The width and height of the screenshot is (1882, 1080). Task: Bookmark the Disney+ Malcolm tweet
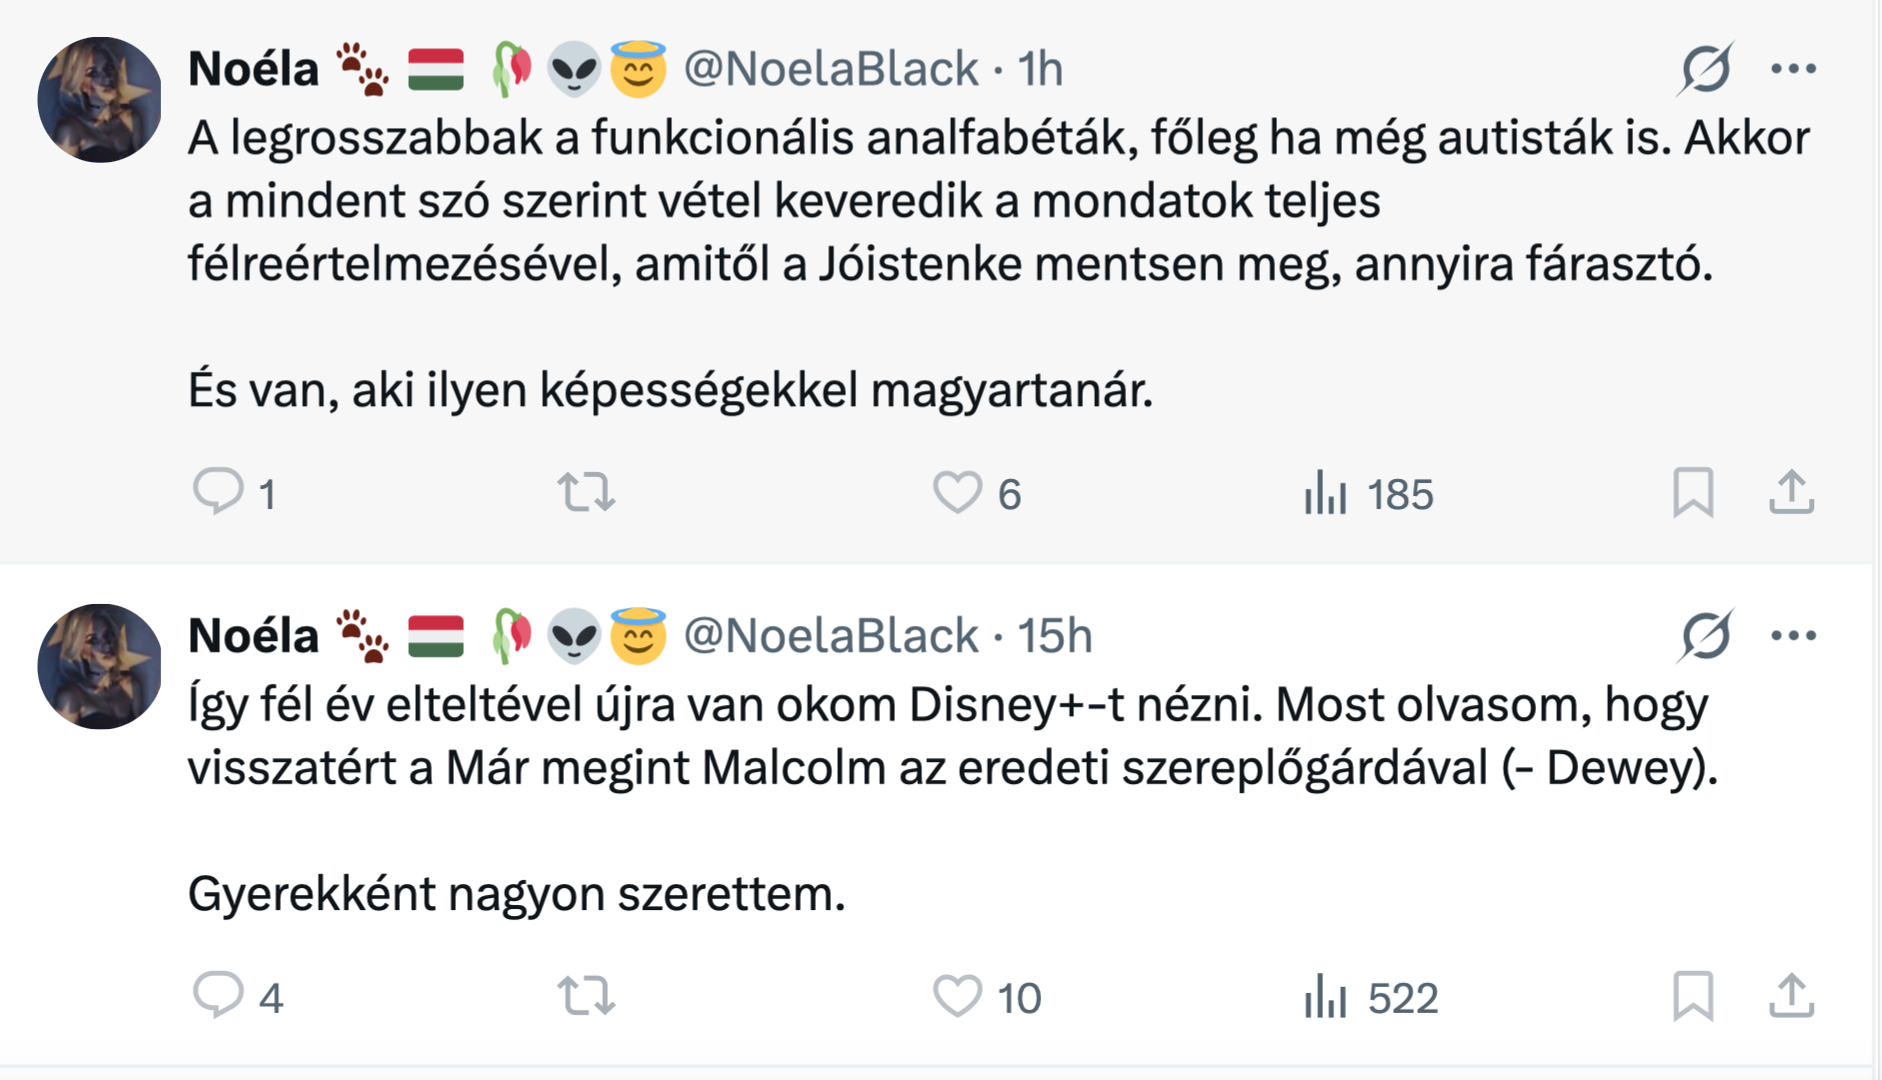[1692, 996]
